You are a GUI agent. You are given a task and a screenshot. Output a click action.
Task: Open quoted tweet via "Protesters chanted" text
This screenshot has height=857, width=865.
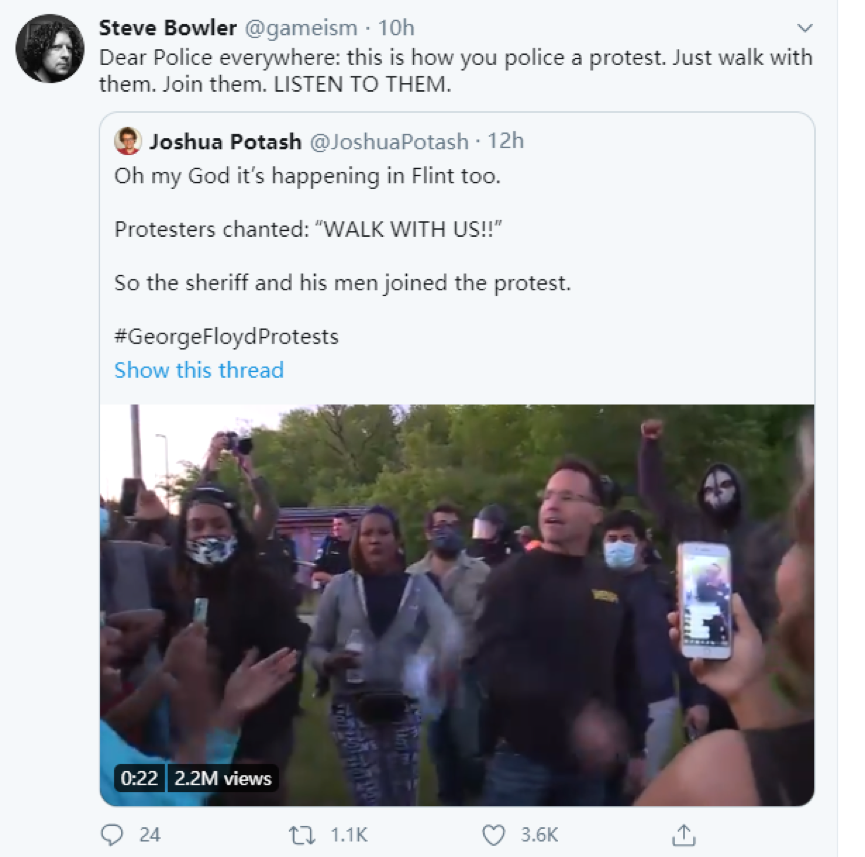coord(307,229)
